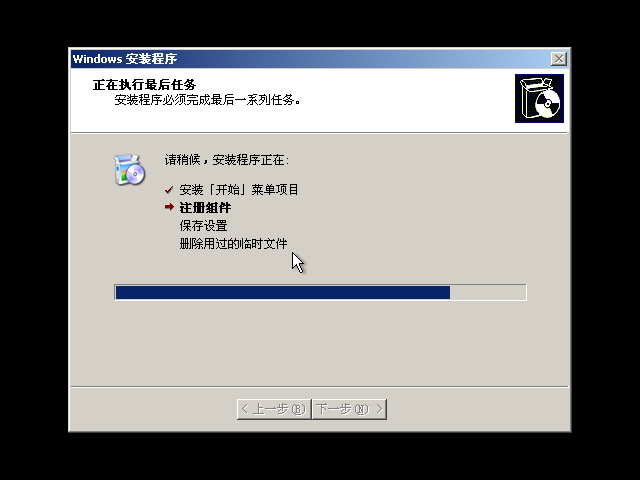Click the right angle bracket on the 下一步 button
Viewport: 640px width, 480px height.
[x=379, y=409]
